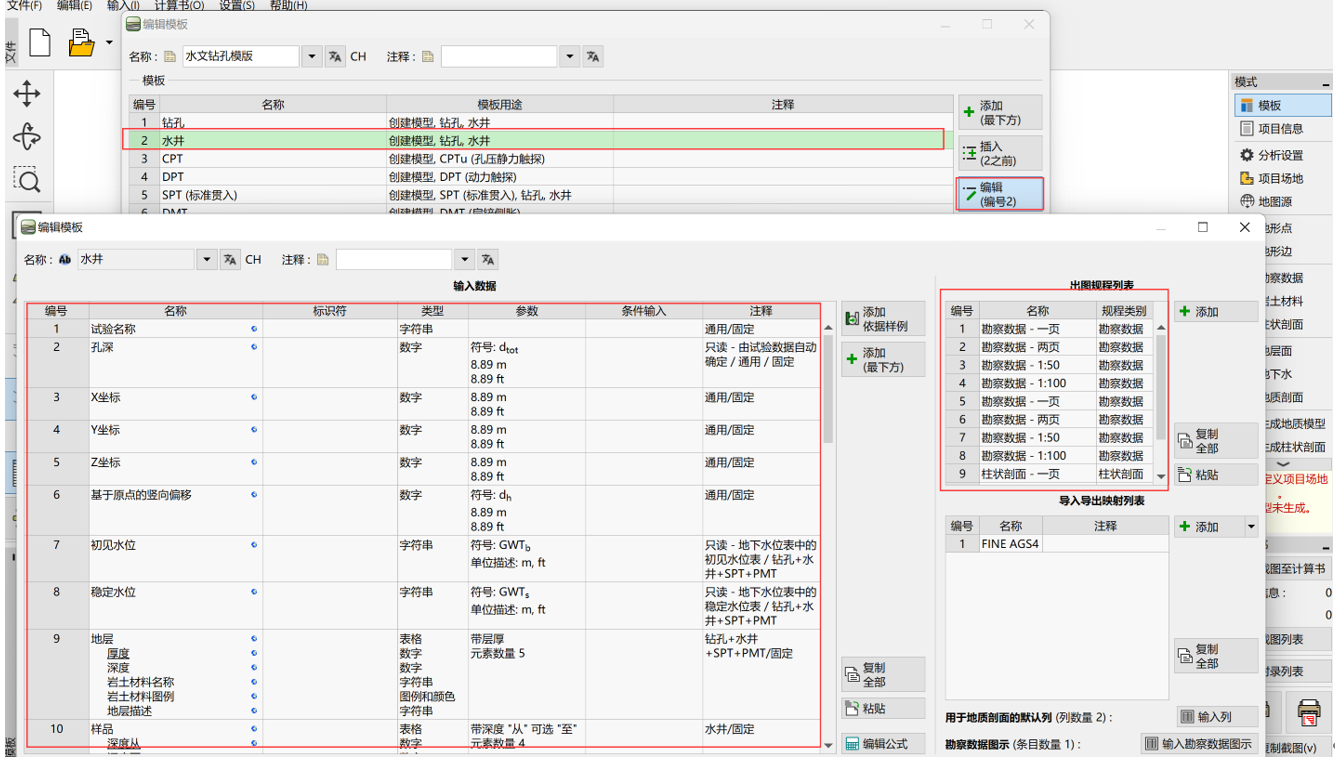
Task: Click translate icon beside front dialog 注释
Action: [x=488, y=259]
